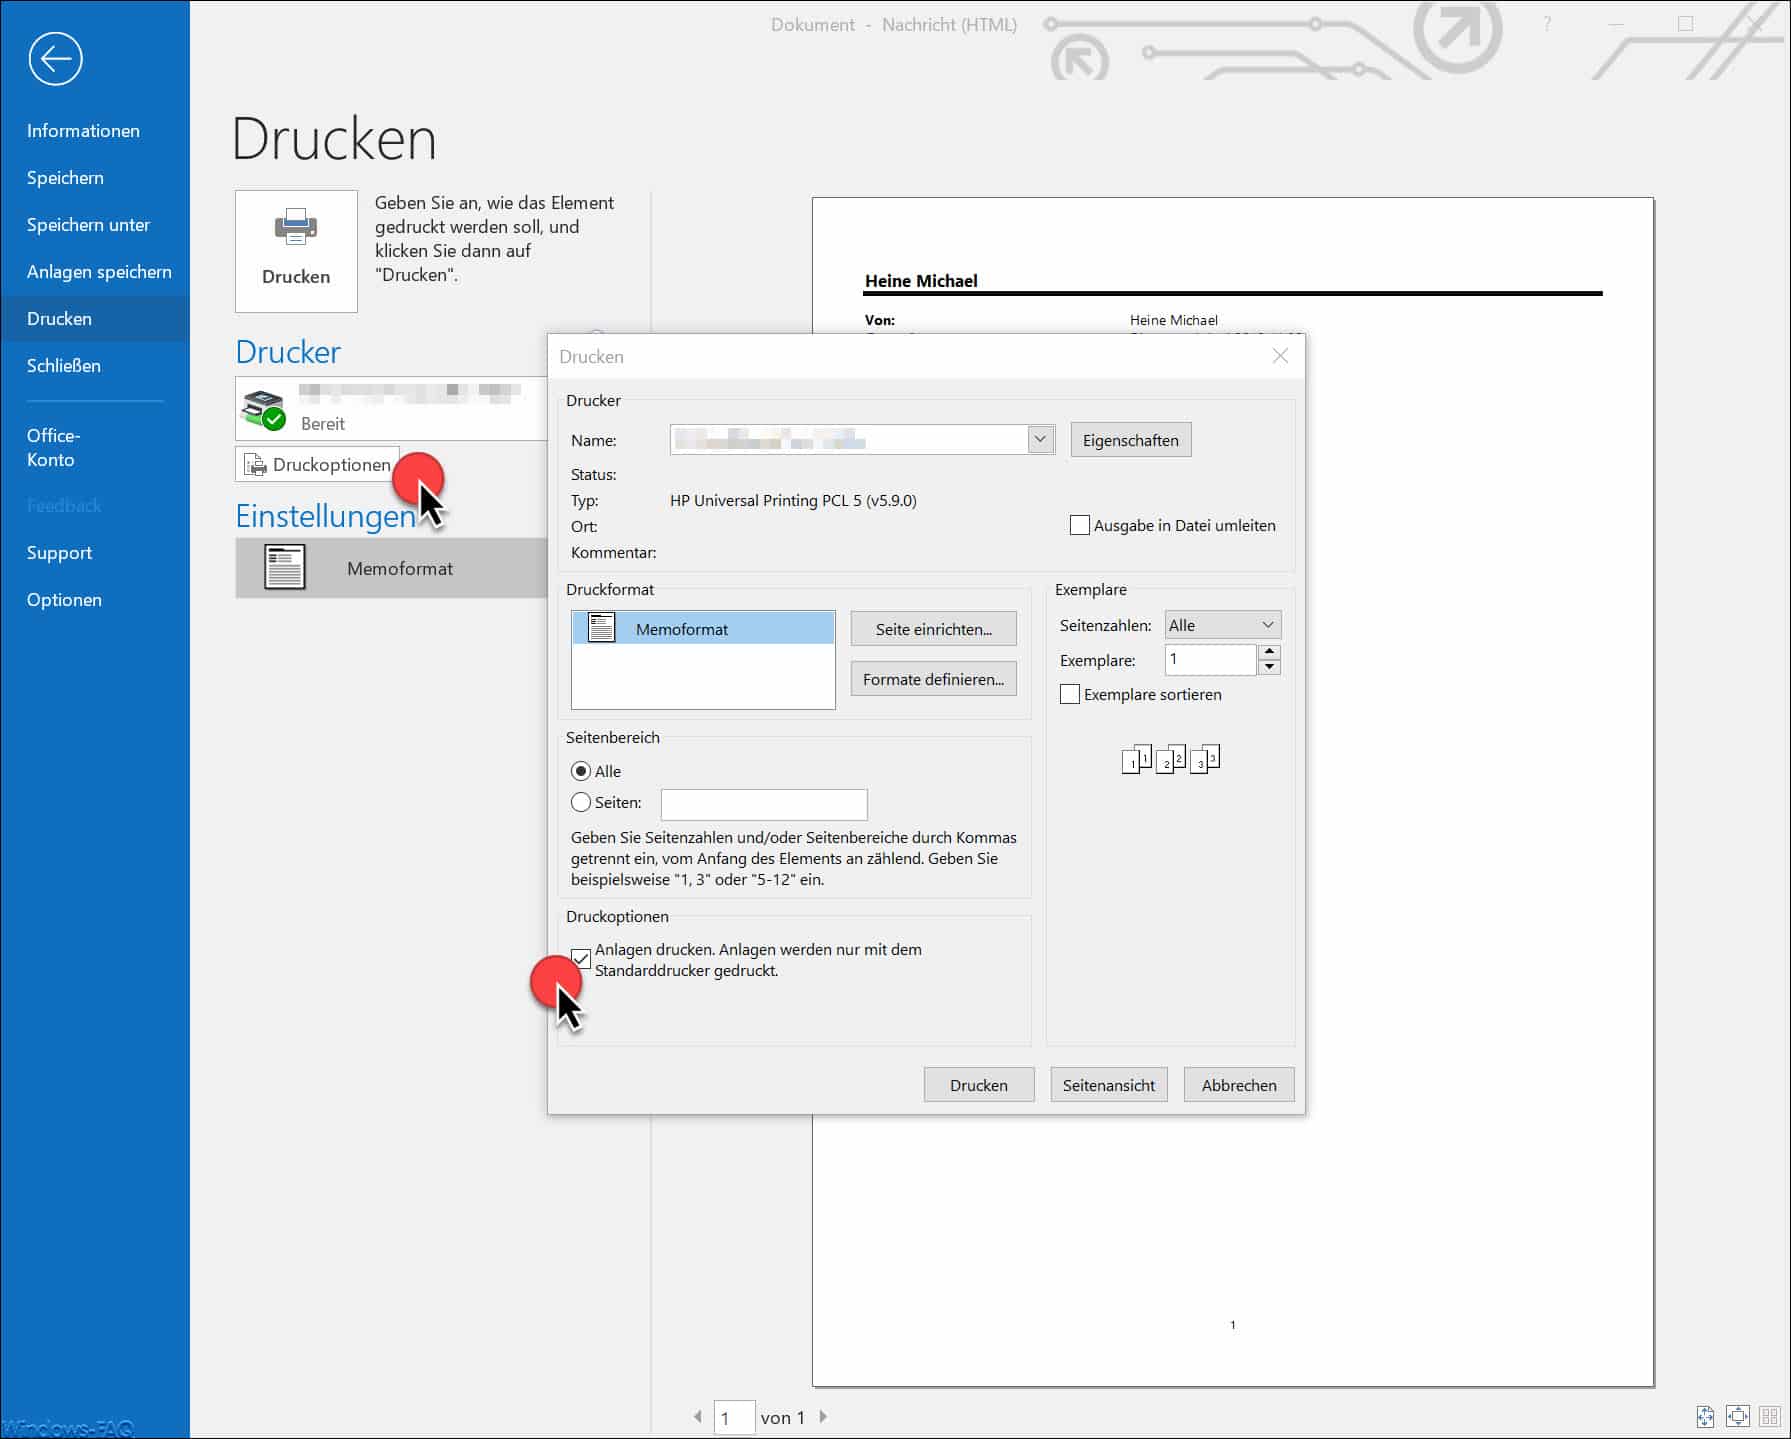Click the preview page number field
Screen dimensions: 1791x1439
[x=734, y=1418]
